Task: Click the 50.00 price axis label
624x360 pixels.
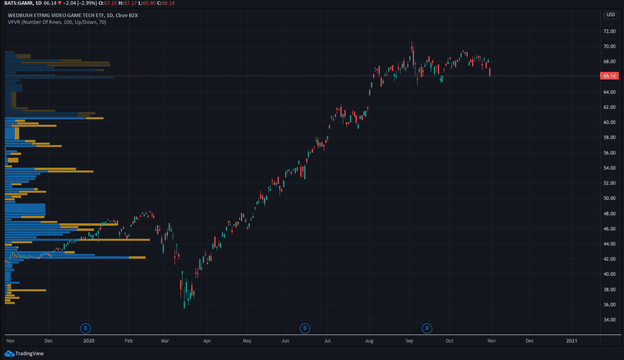Action: pyautogui.click(x=609, y=198)
